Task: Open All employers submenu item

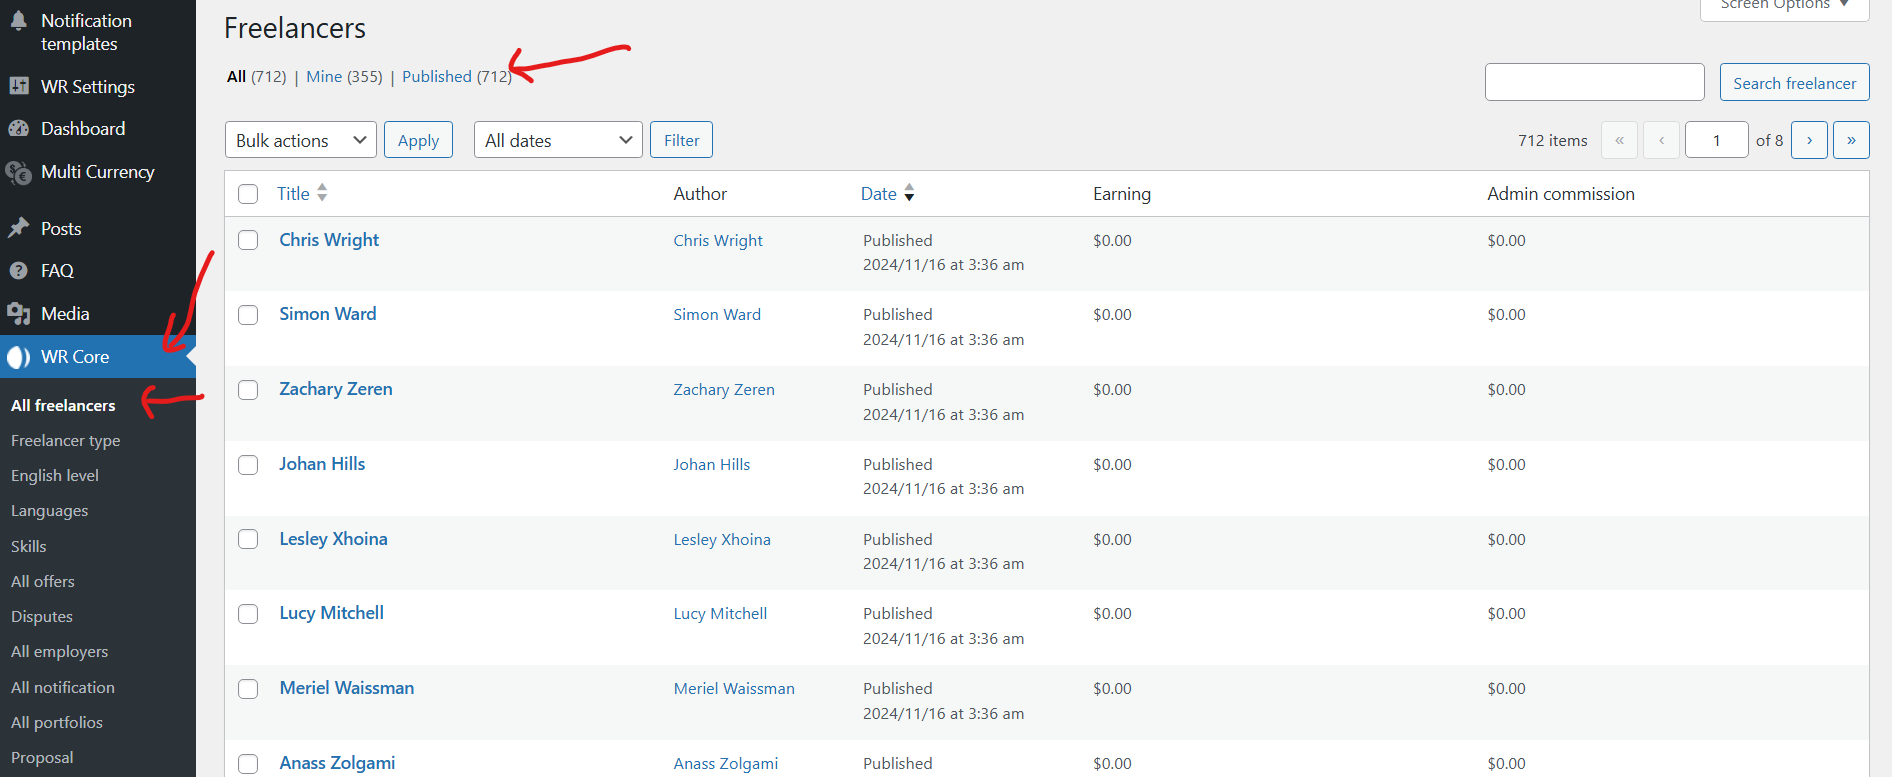Action: (x=59, y=651)
